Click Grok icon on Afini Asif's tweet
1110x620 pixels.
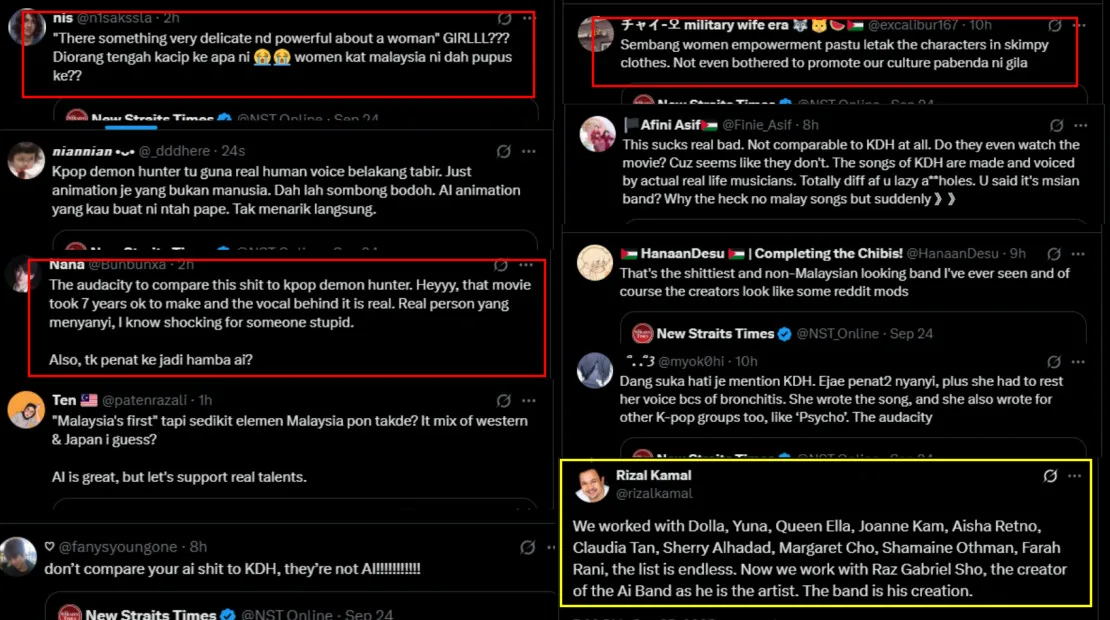[1056, 125]
